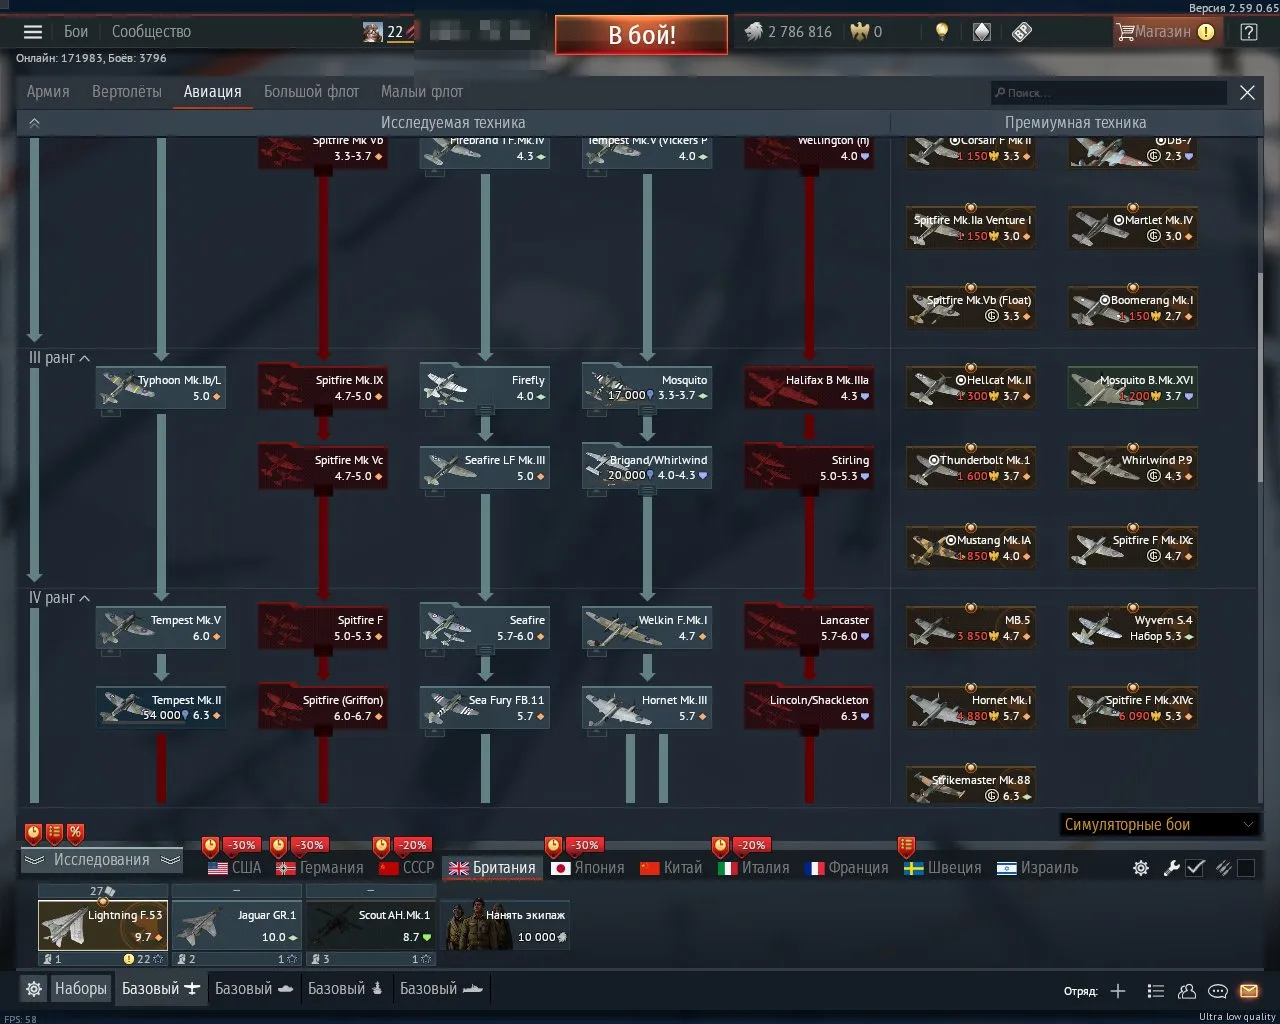Click the В бой! battle button
Image resolution: width=1280 pixels, height=1024 pixels.
coord(641,35)
